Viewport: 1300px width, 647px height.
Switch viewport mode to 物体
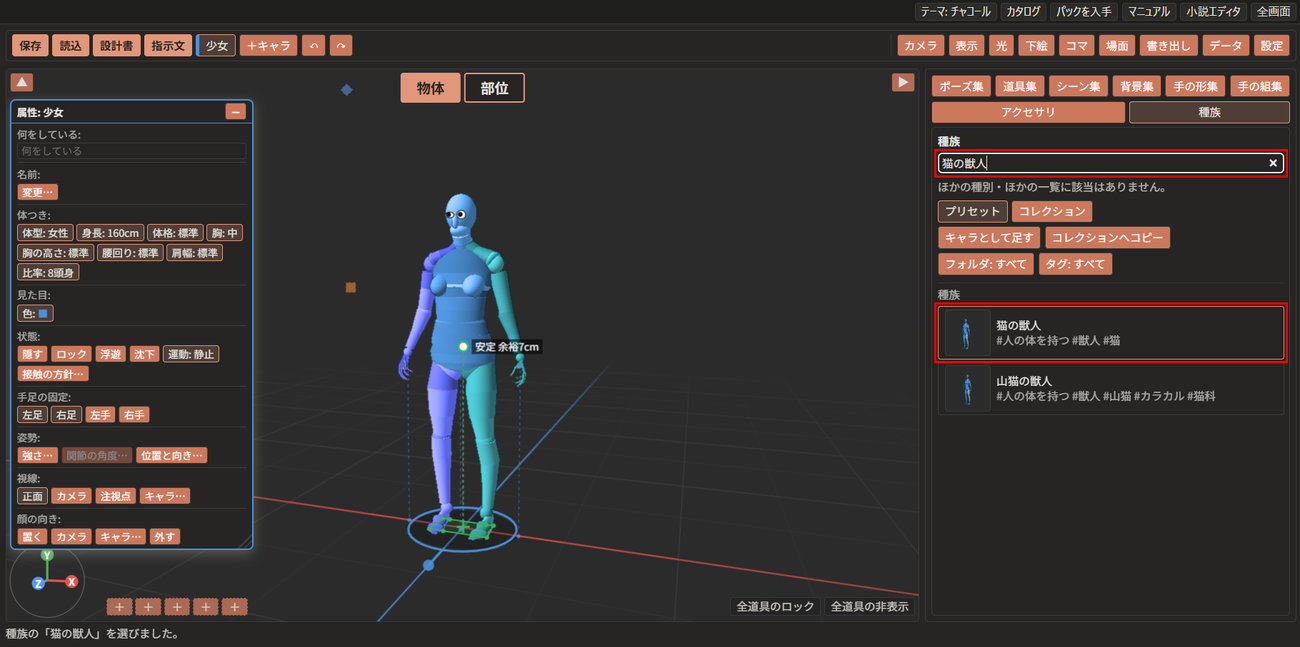point(431,88)
